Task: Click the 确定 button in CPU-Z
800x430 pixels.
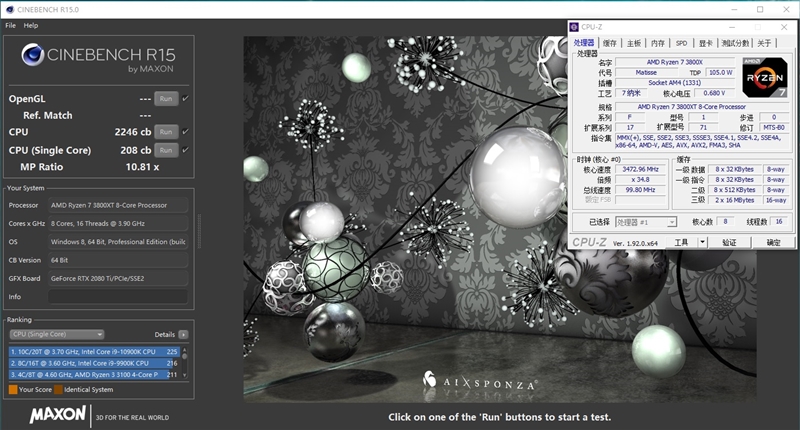Action: [773, 242]
